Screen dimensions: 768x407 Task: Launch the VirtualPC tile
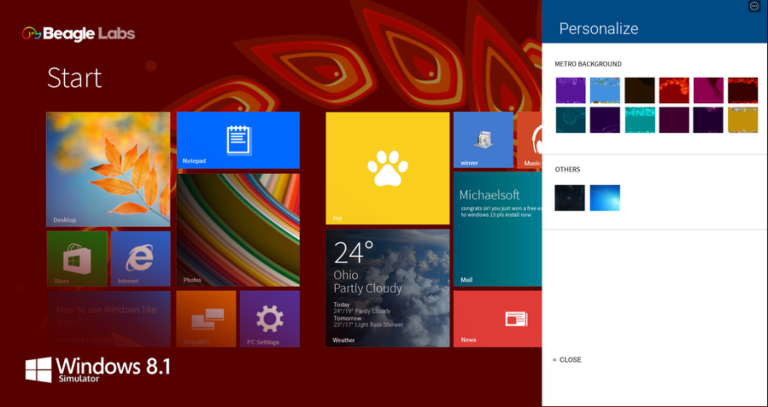[206, 319]
